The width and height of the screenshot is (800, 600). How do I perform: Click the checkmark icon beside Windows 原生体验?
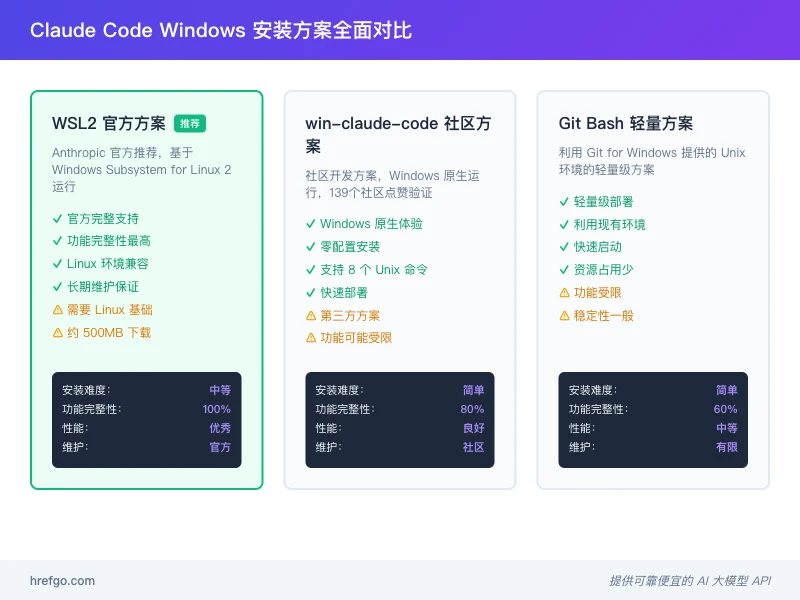[x=310, y=224]
